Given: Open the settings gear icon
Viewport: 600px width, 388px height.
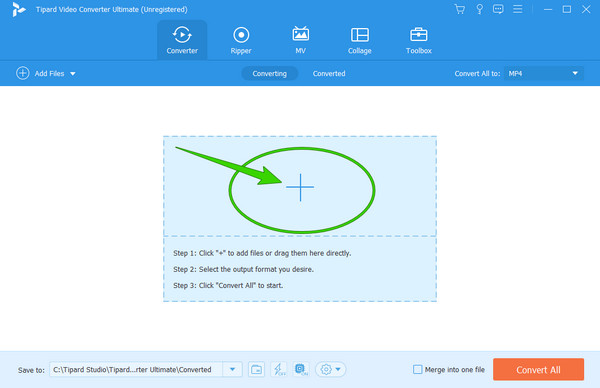Looking at the screenshot, I should pos(326,370).
